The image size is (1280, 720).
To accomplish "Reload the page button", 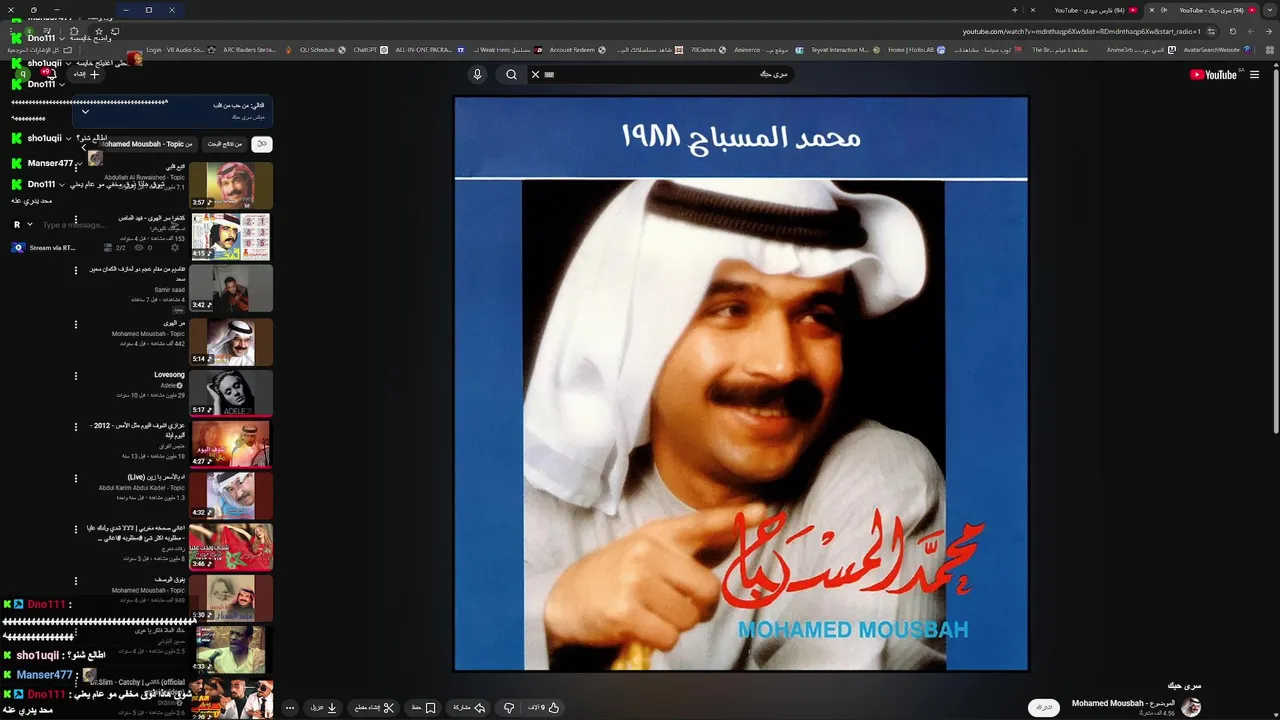I will coord(1234,31).
